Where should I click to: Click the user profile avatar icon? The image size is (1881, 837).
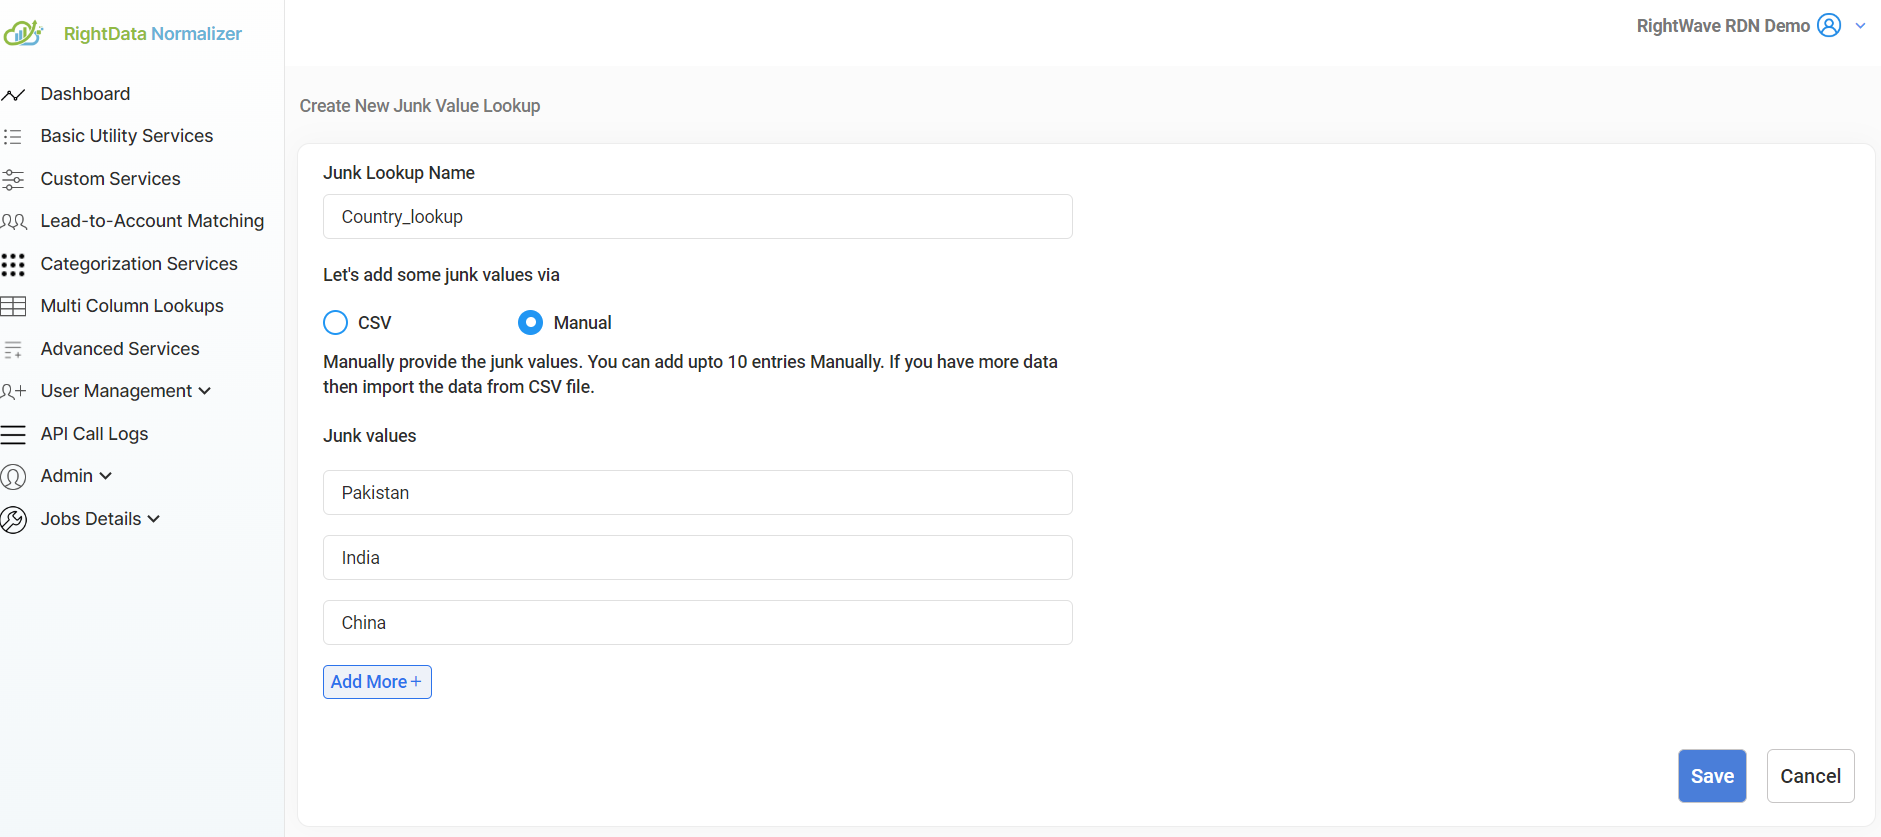1829,26
